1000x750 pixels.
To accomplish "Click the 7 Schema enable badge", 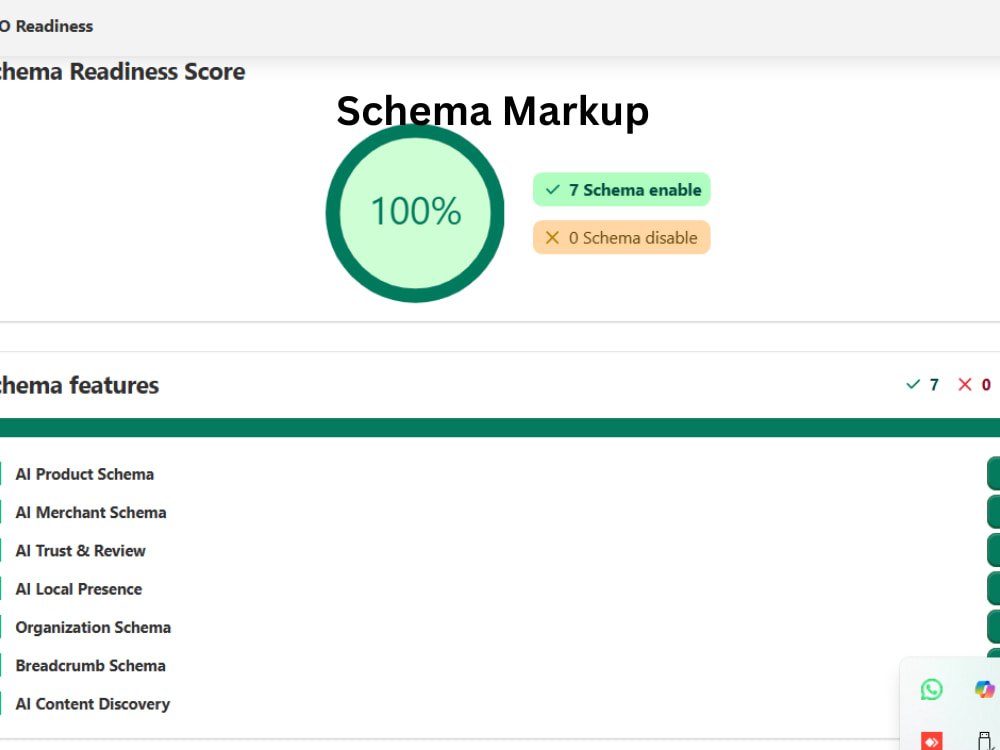I will [x=621, y=189].
